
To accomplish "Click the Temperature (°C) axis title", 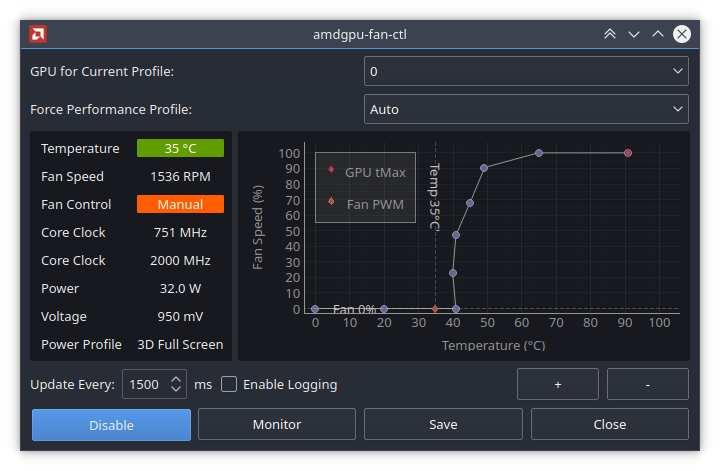I will [x=494, y=345].
